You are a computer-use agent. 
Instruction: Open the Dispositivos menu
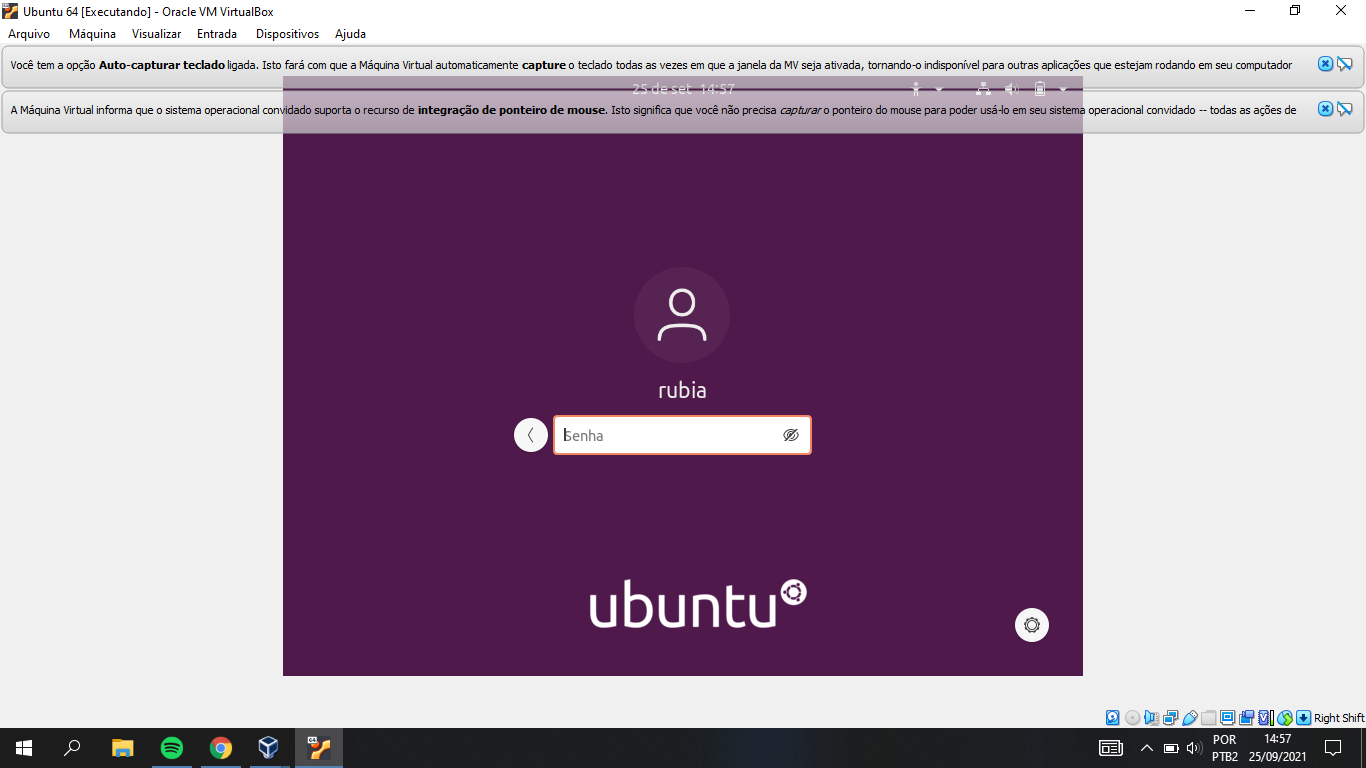point(287,34)
